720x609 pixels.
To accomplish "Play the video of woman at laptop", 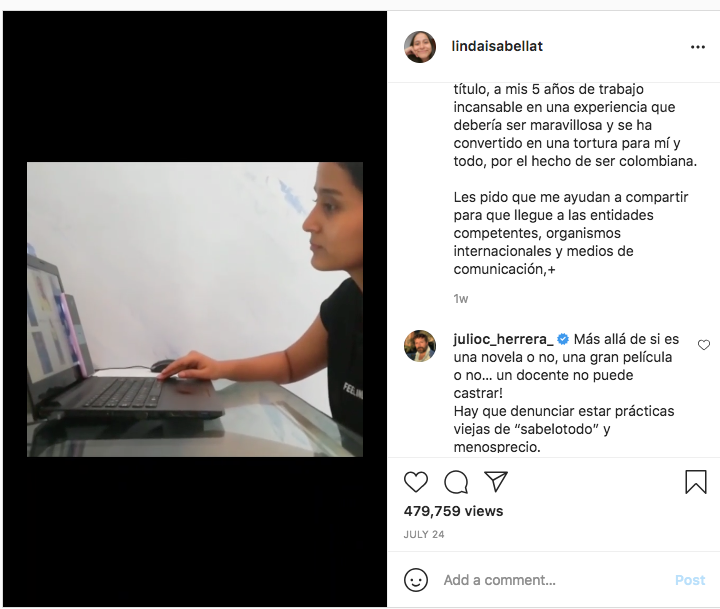I will (195, 309).
